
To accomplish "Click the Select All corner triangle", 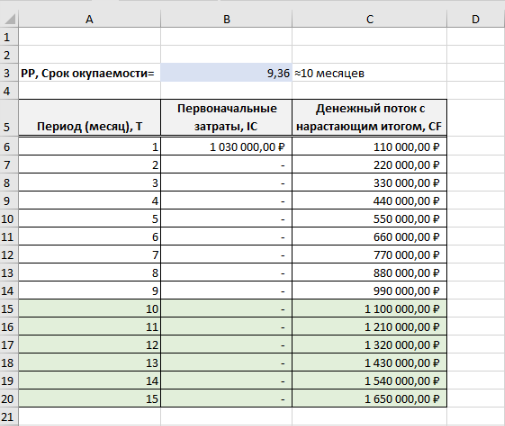I will point(9,19).
